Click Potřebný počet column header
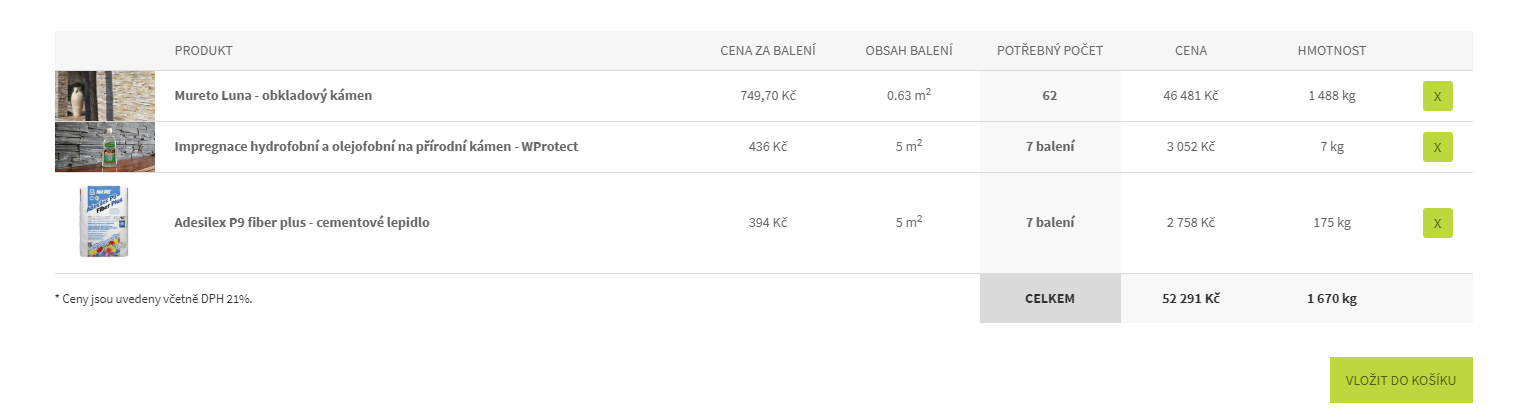 (1050, 51)
